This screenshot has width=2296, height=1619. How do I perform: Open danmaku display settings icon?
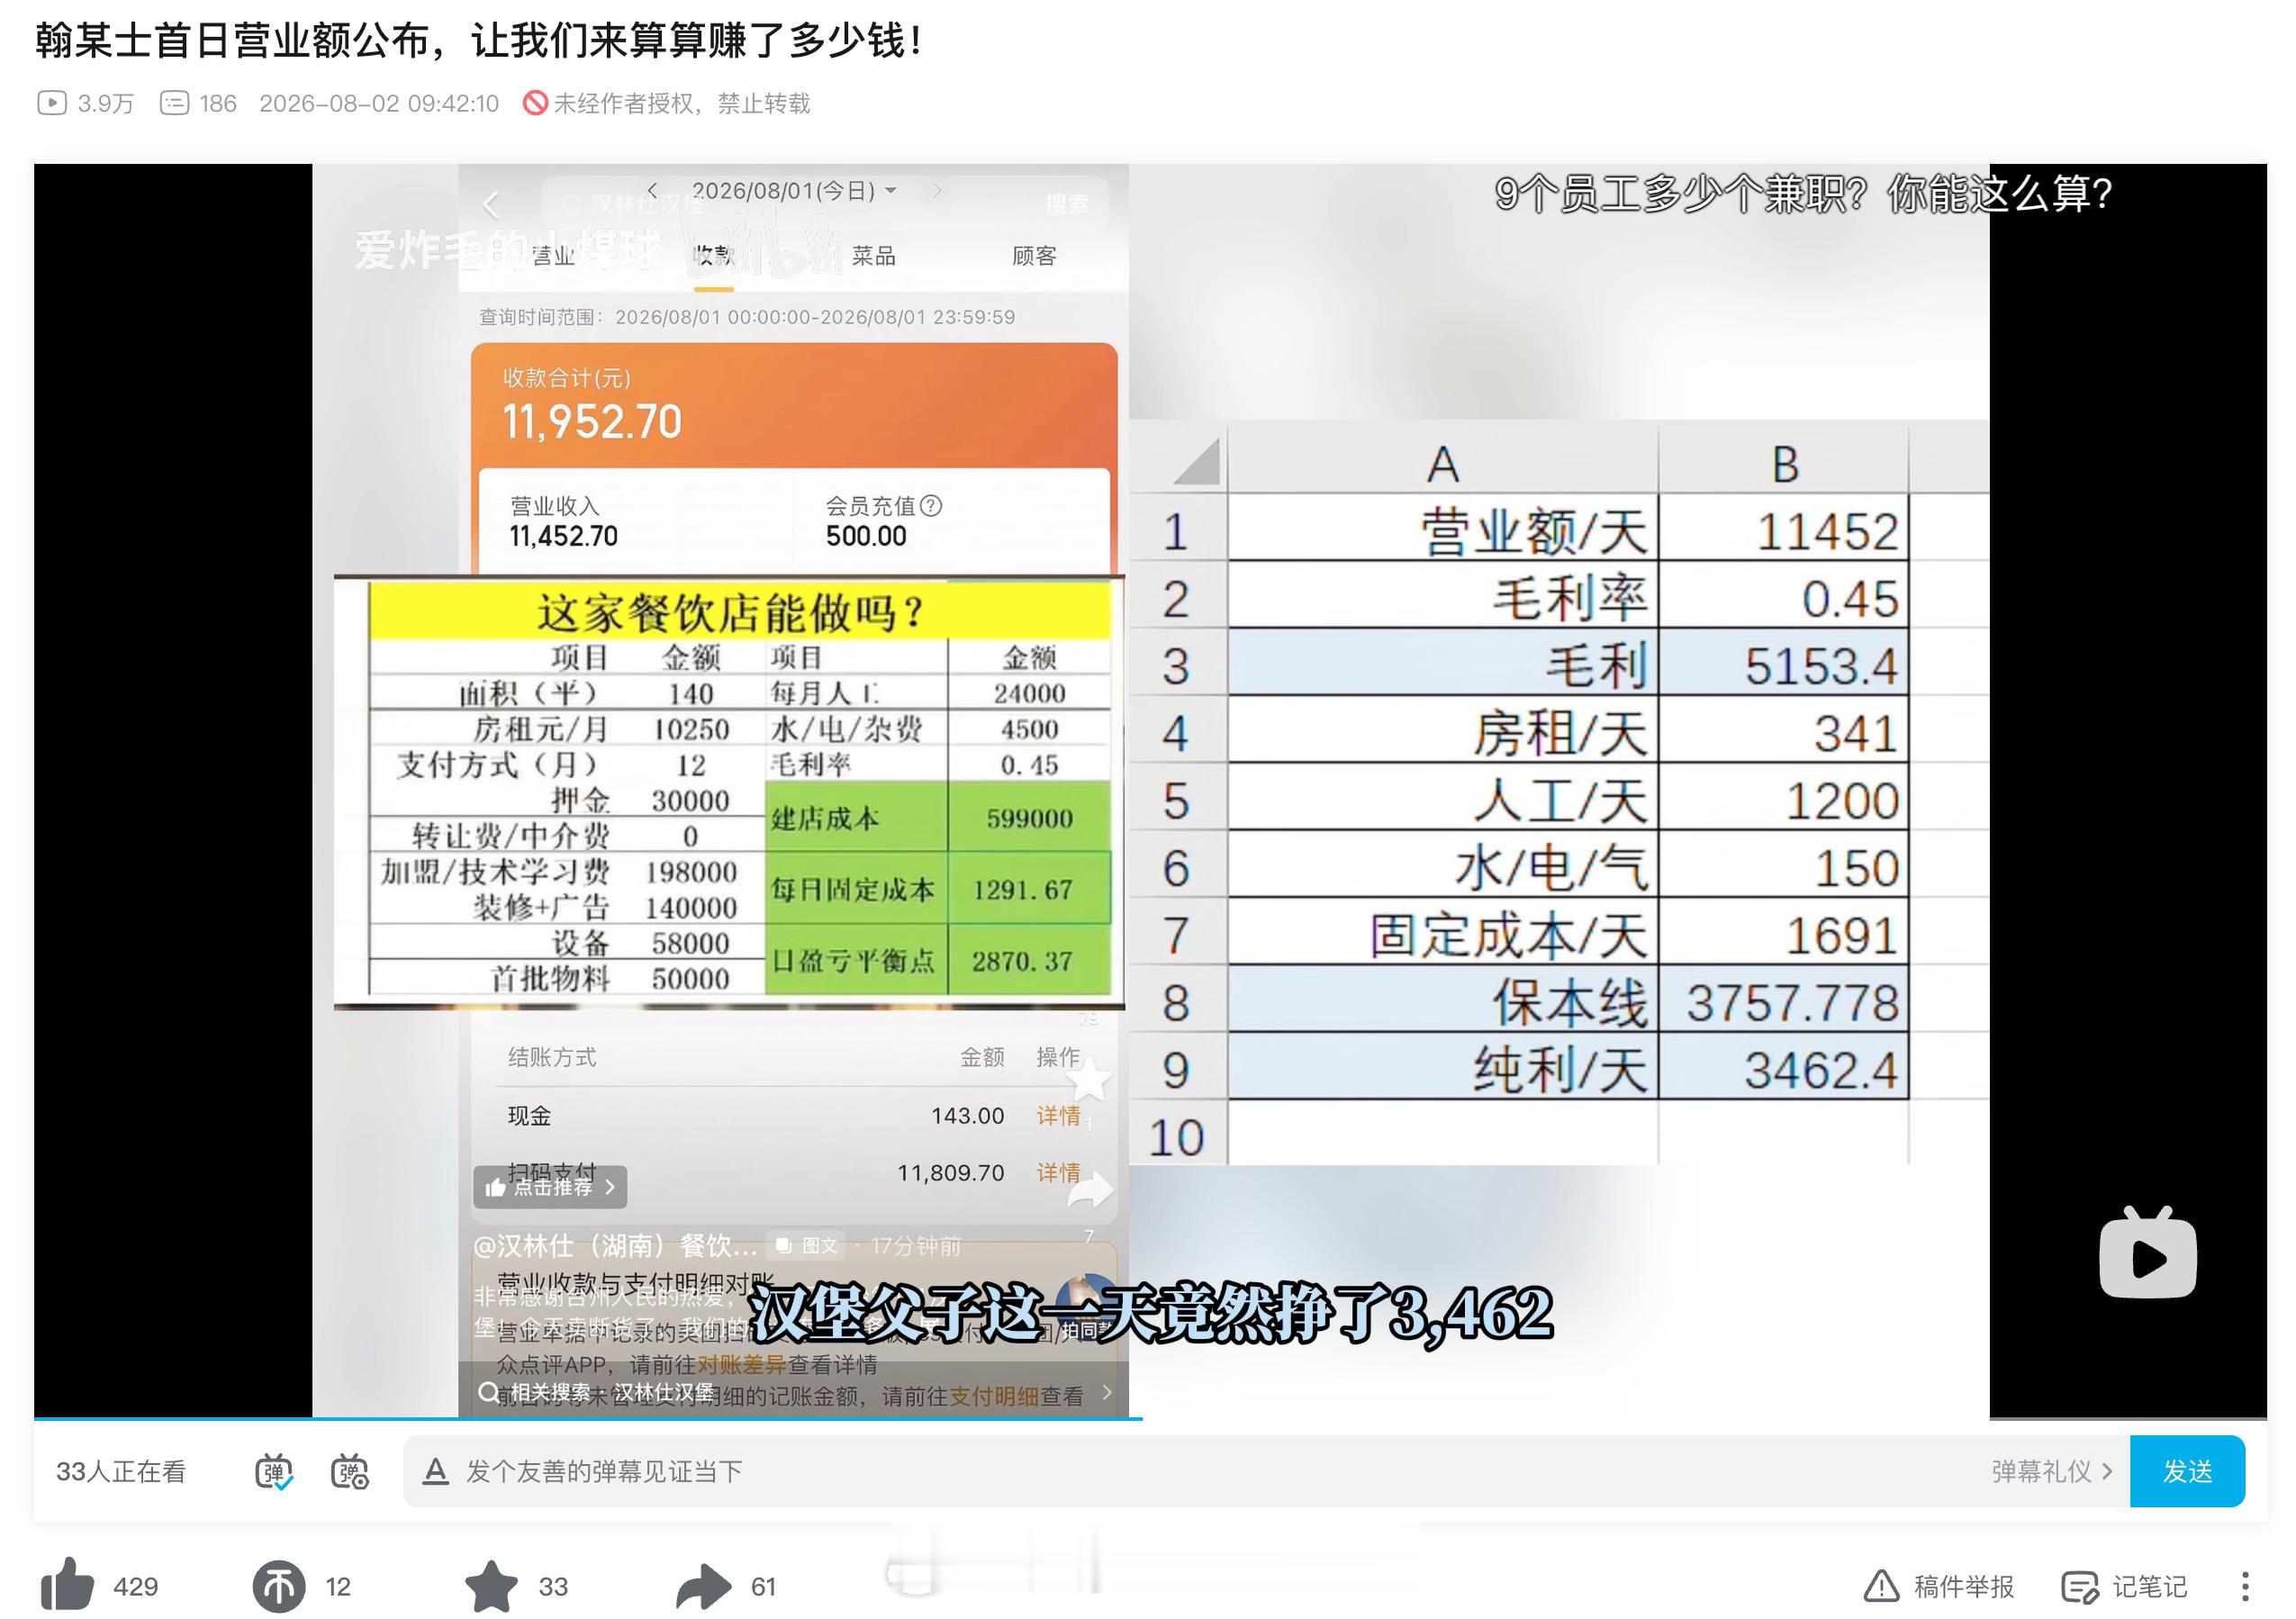tap(349, 1472)
